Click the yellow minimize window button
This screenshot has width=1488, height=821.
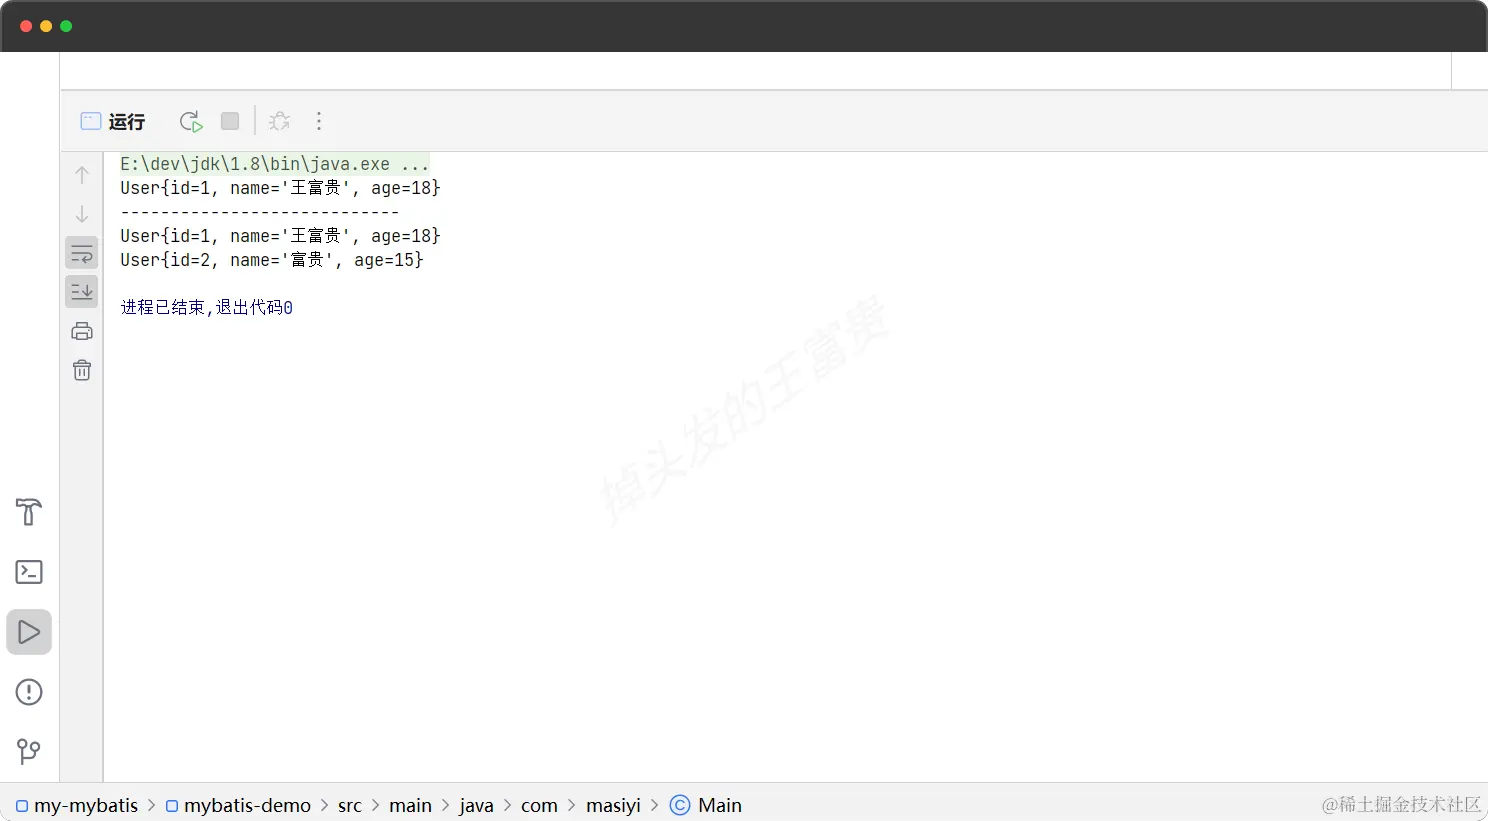46,26
